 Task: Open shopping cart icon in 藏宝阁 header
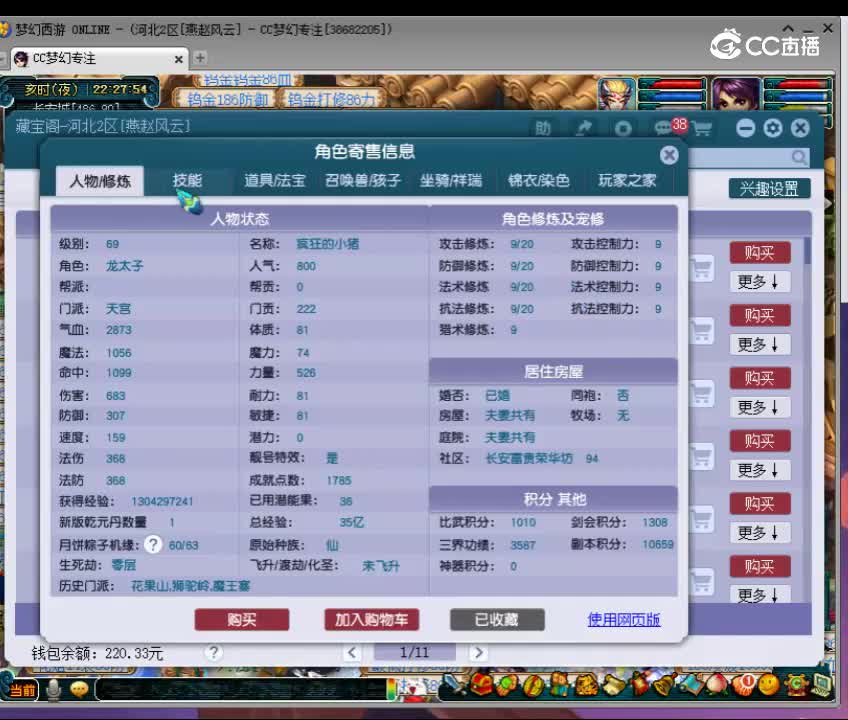point(702,128)
